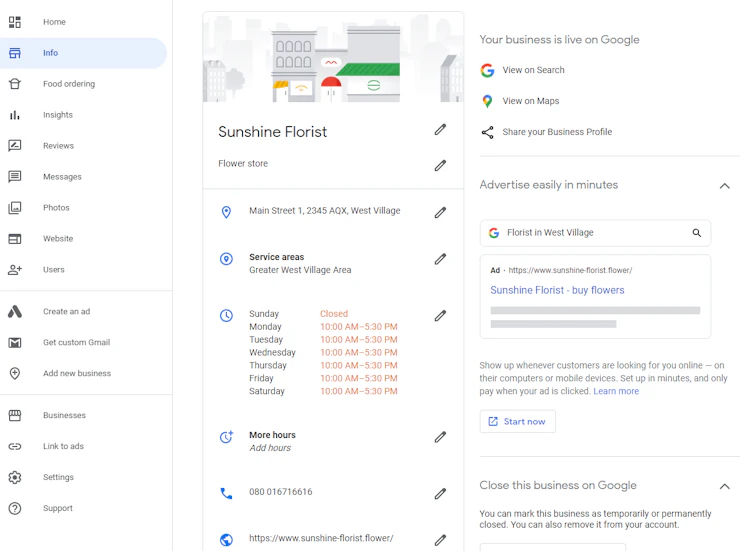Click the Learn more link
The width and height of the screenshot is (750, 551).
click(616, 391)
